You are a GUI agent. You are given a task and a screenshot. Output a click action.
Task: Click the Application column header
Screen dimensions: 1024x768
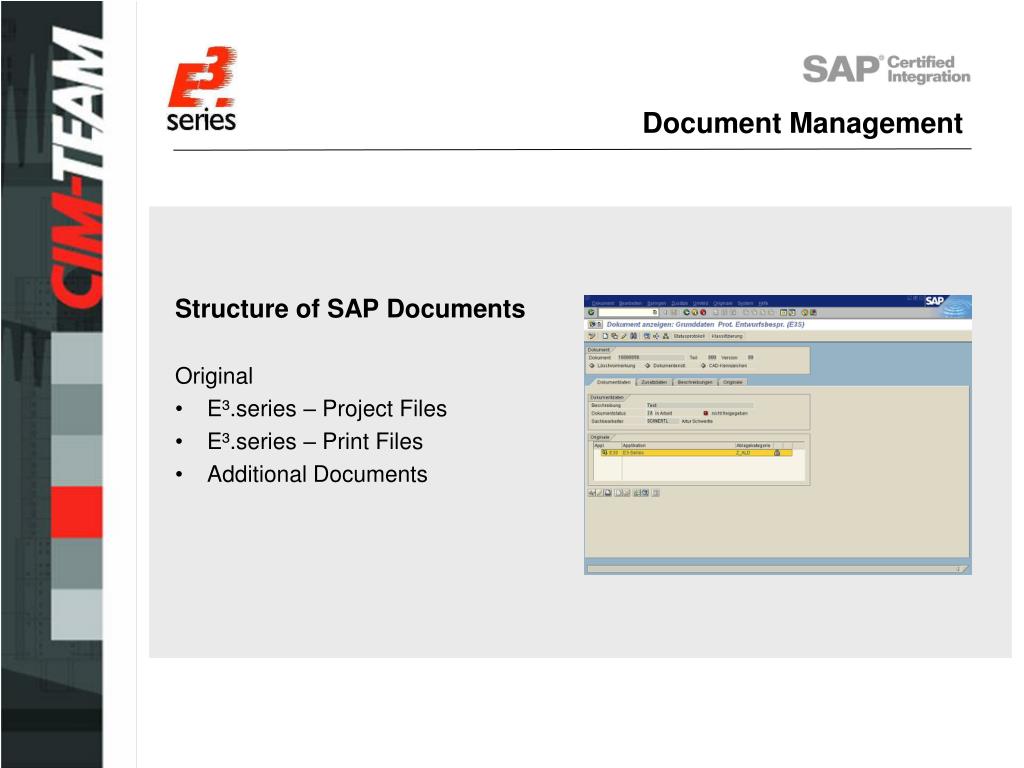click(x=679, y=445)
